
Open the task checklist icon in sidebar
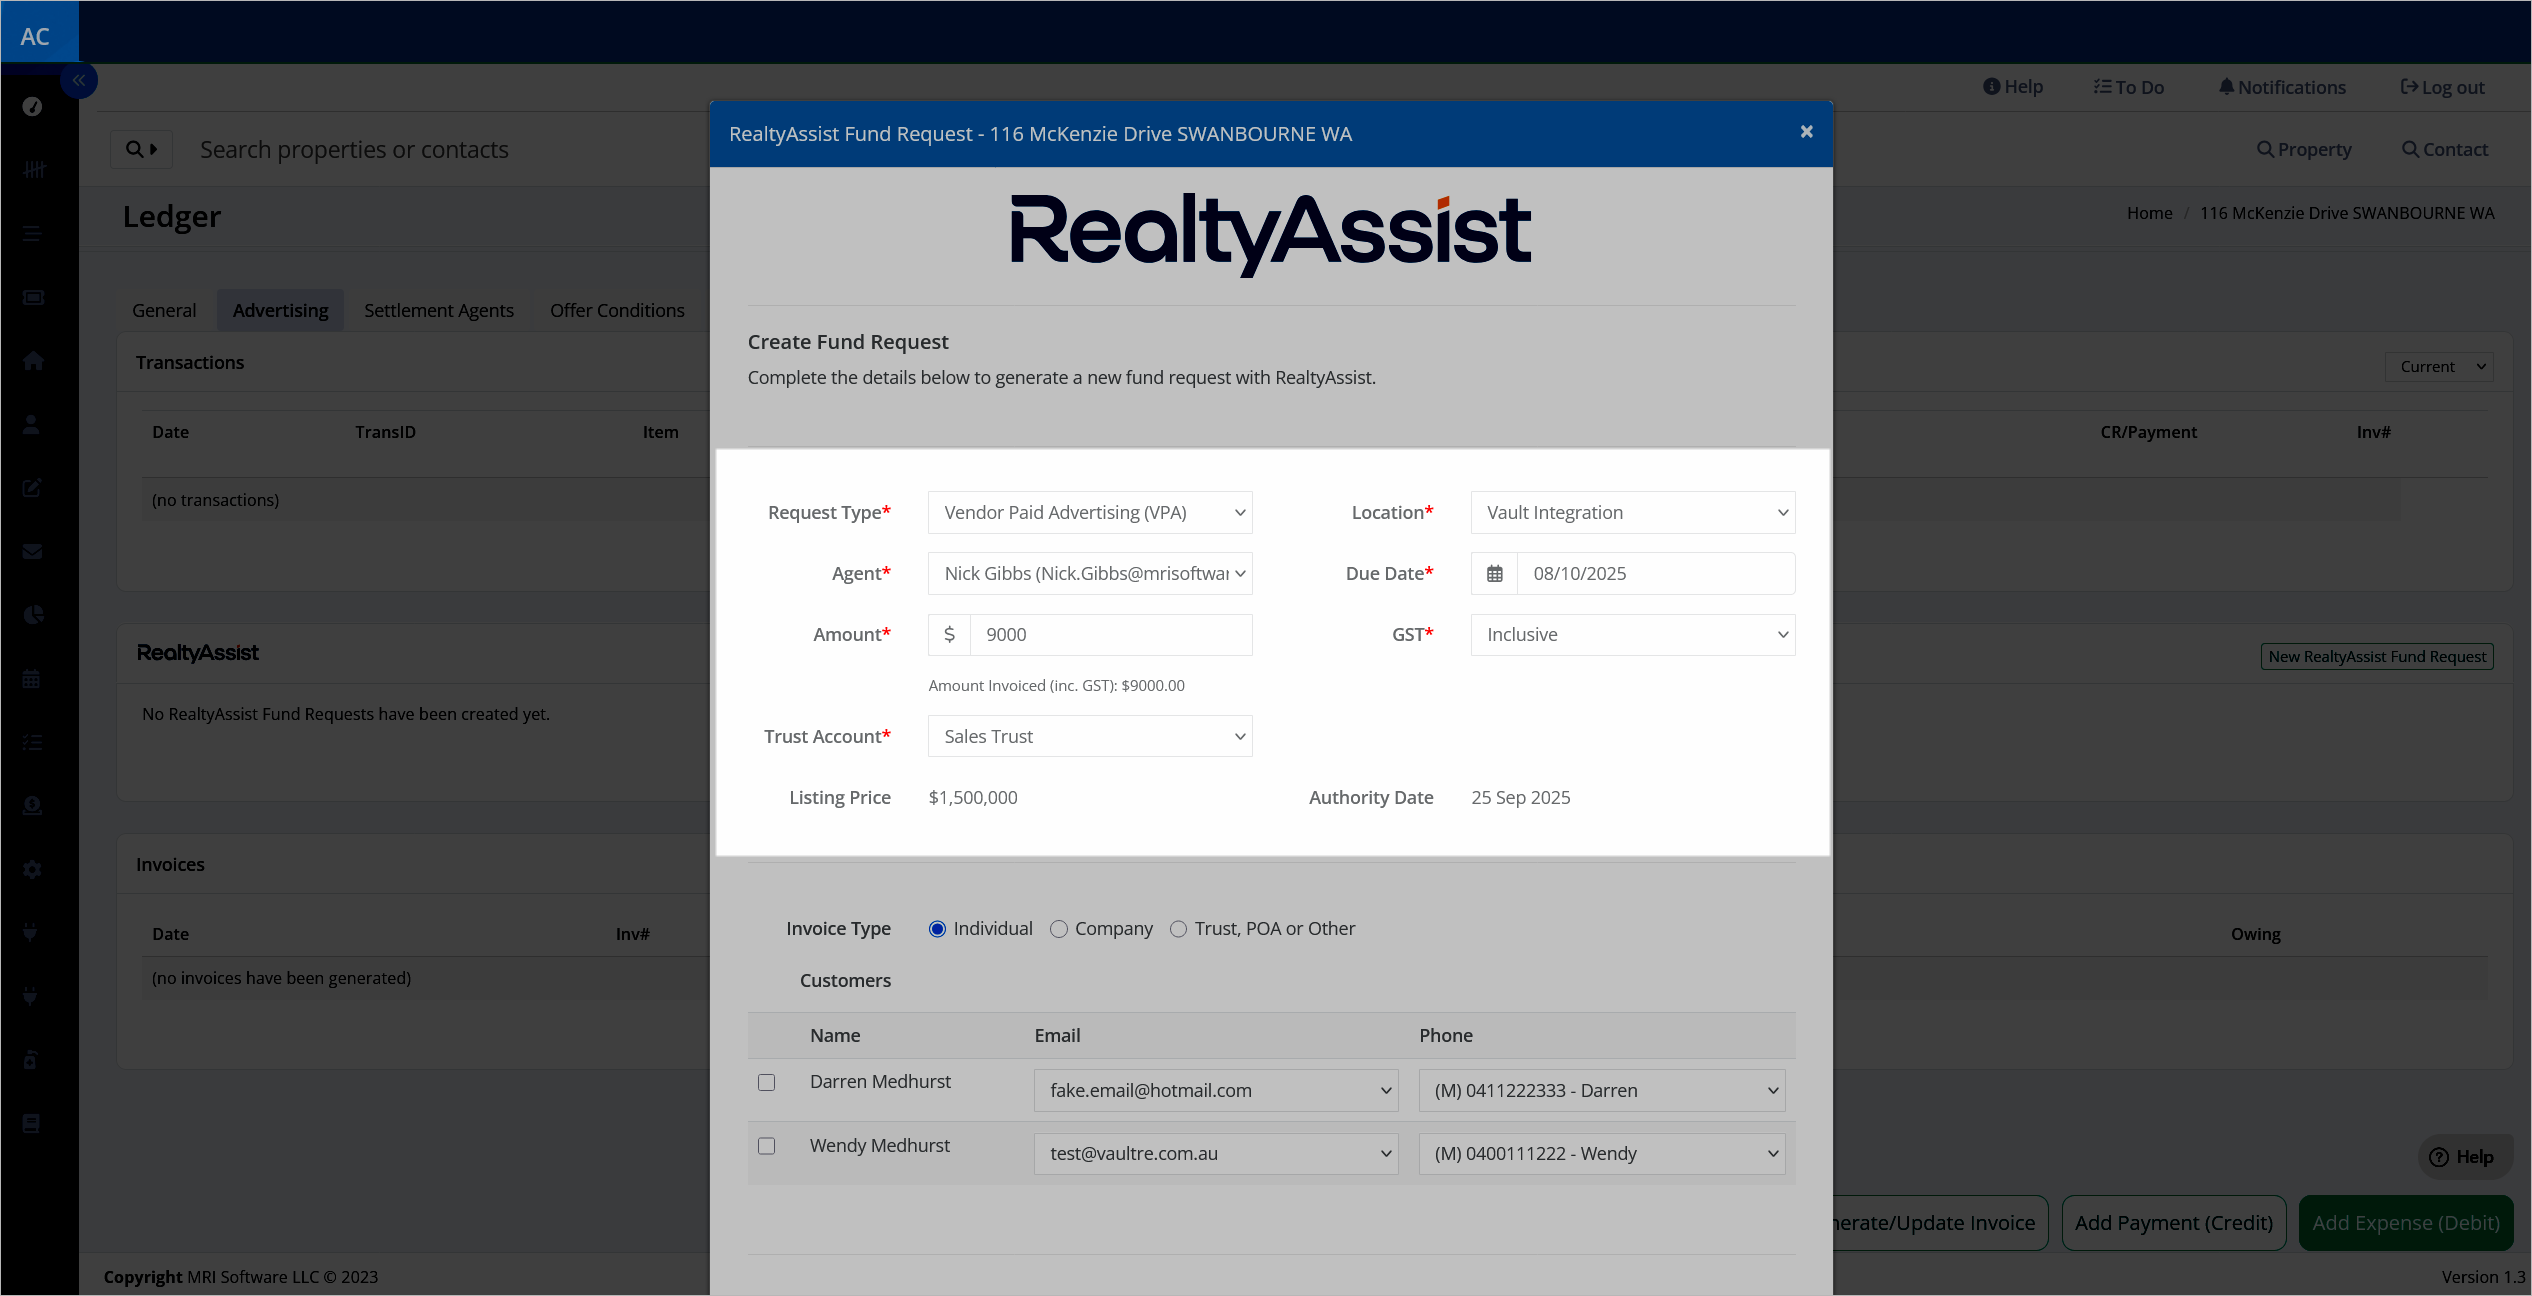point(32,742)
